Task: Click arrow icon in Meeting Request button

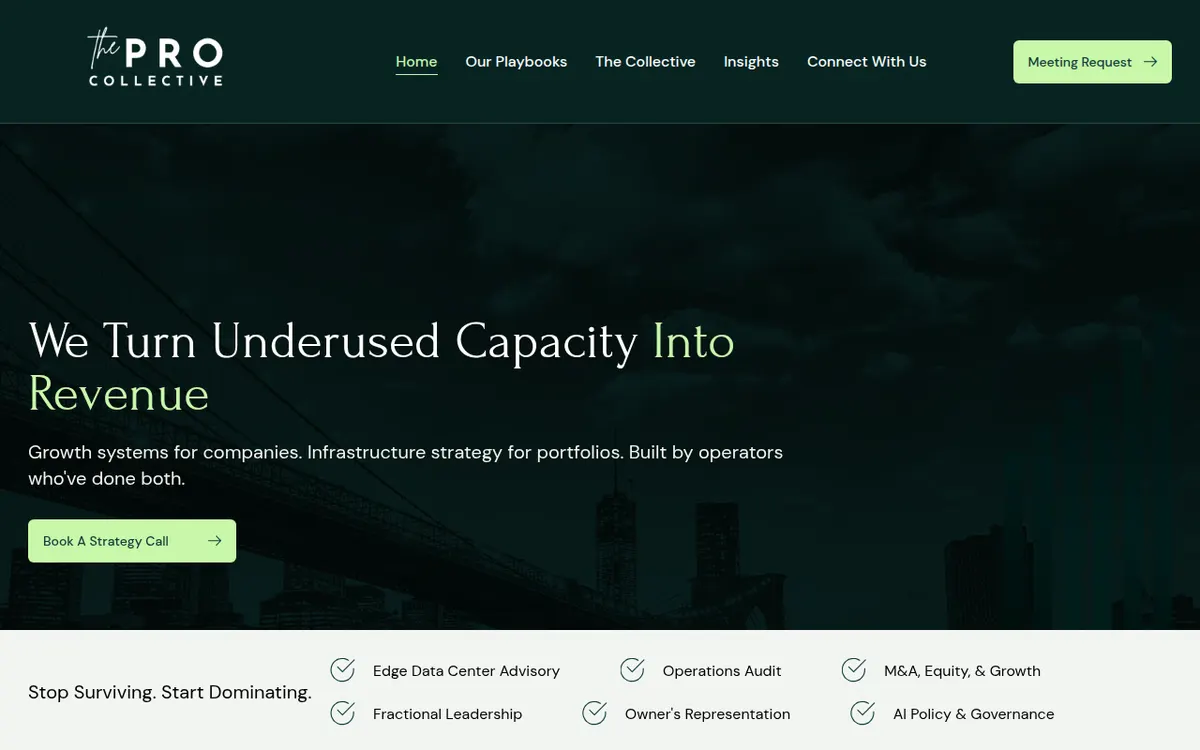Action: pyautogui.click(x=1150, y=62)
